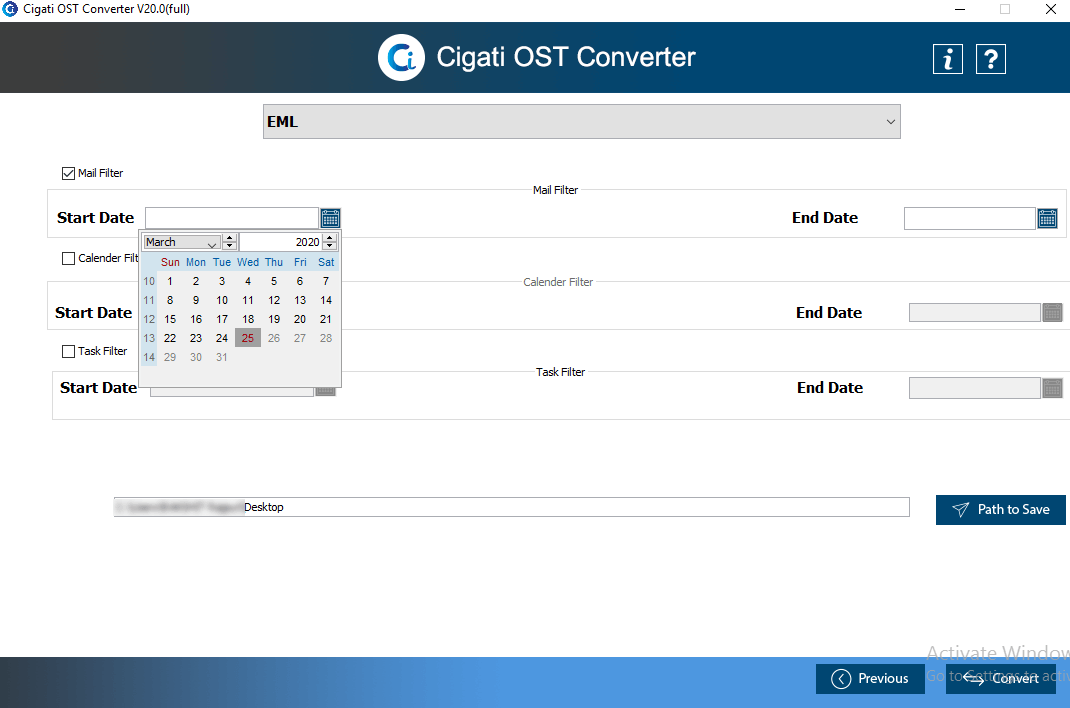This screenshot has width=1070, height=708.
Task: Select March 10 in the calendar
Action: point(222,300)
